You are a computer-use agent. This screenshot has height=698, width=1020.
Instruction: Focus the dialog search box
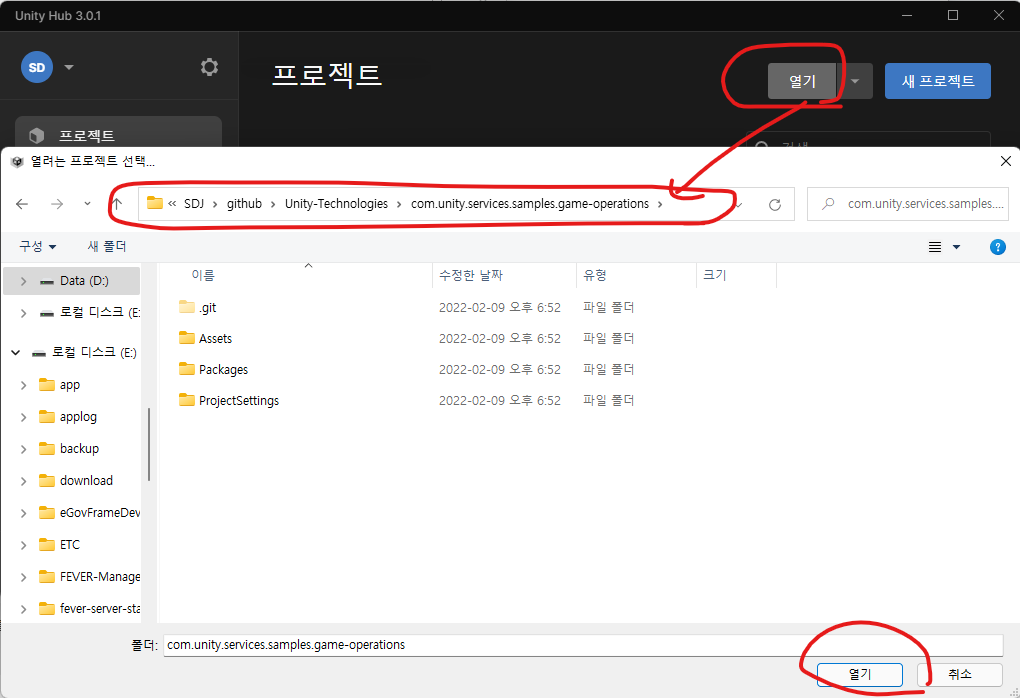pos(907,204)
